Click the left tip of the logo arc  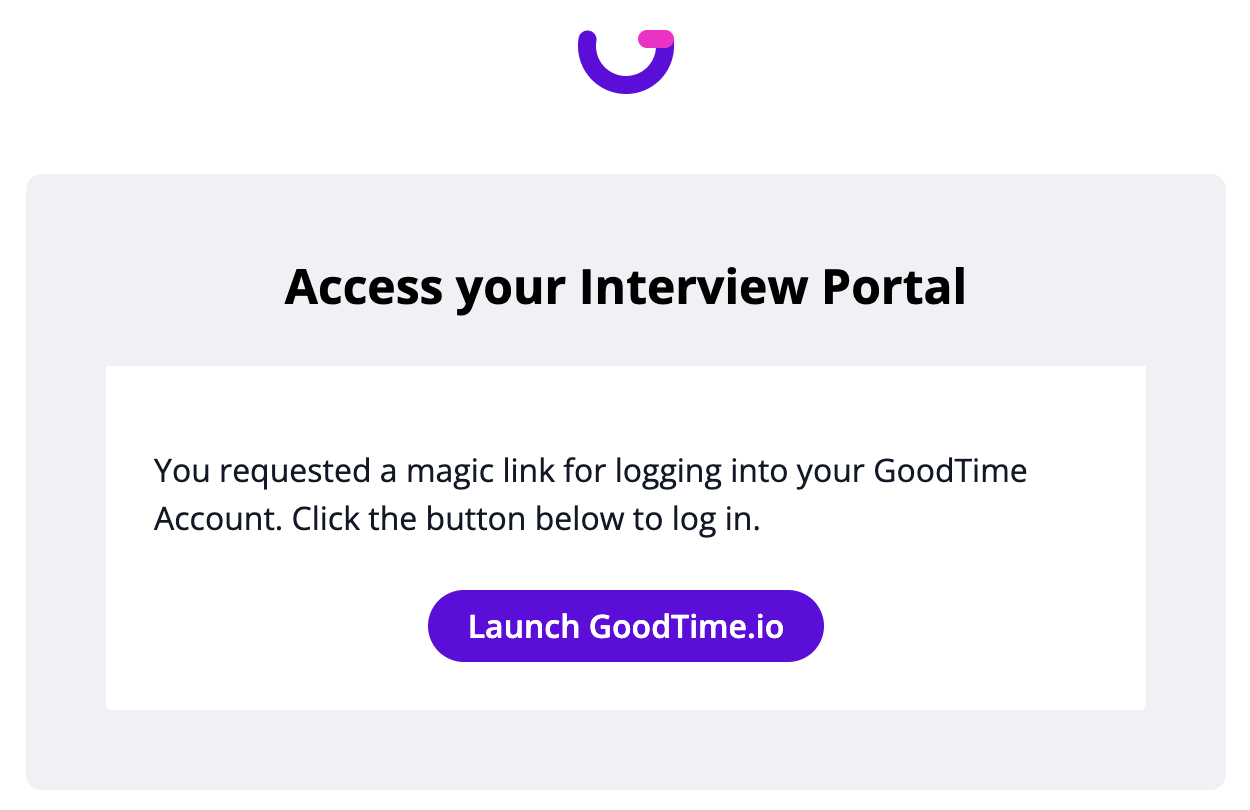585,37
